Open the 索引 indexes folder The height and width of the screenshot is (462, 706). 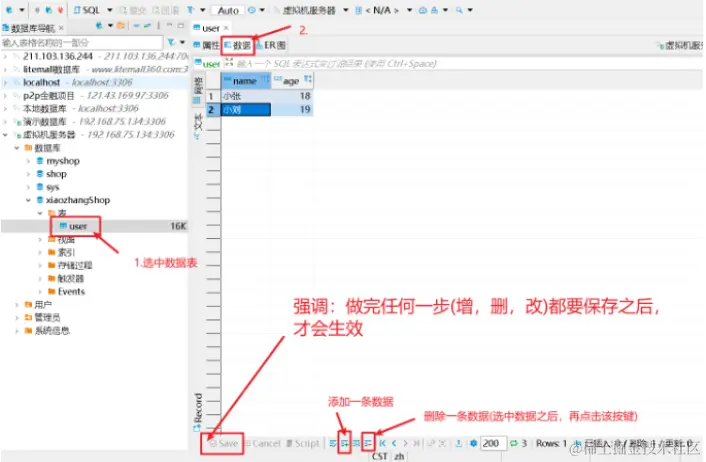tap(61, 252)
